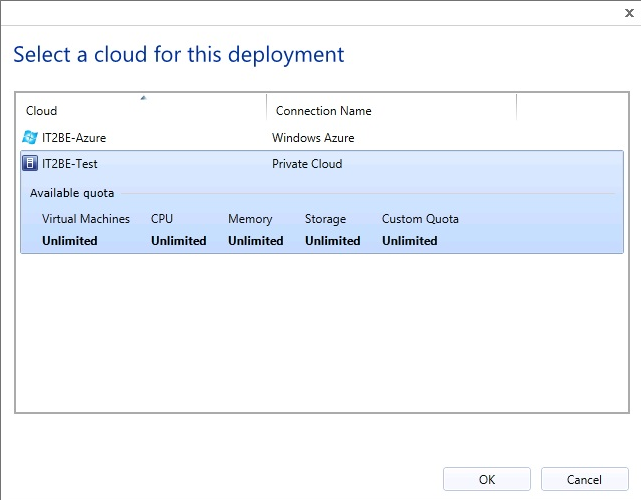Click the IT2BE-Azure Windows cloud icon
This screenshot has width=641, height=500.
(29, 137)
